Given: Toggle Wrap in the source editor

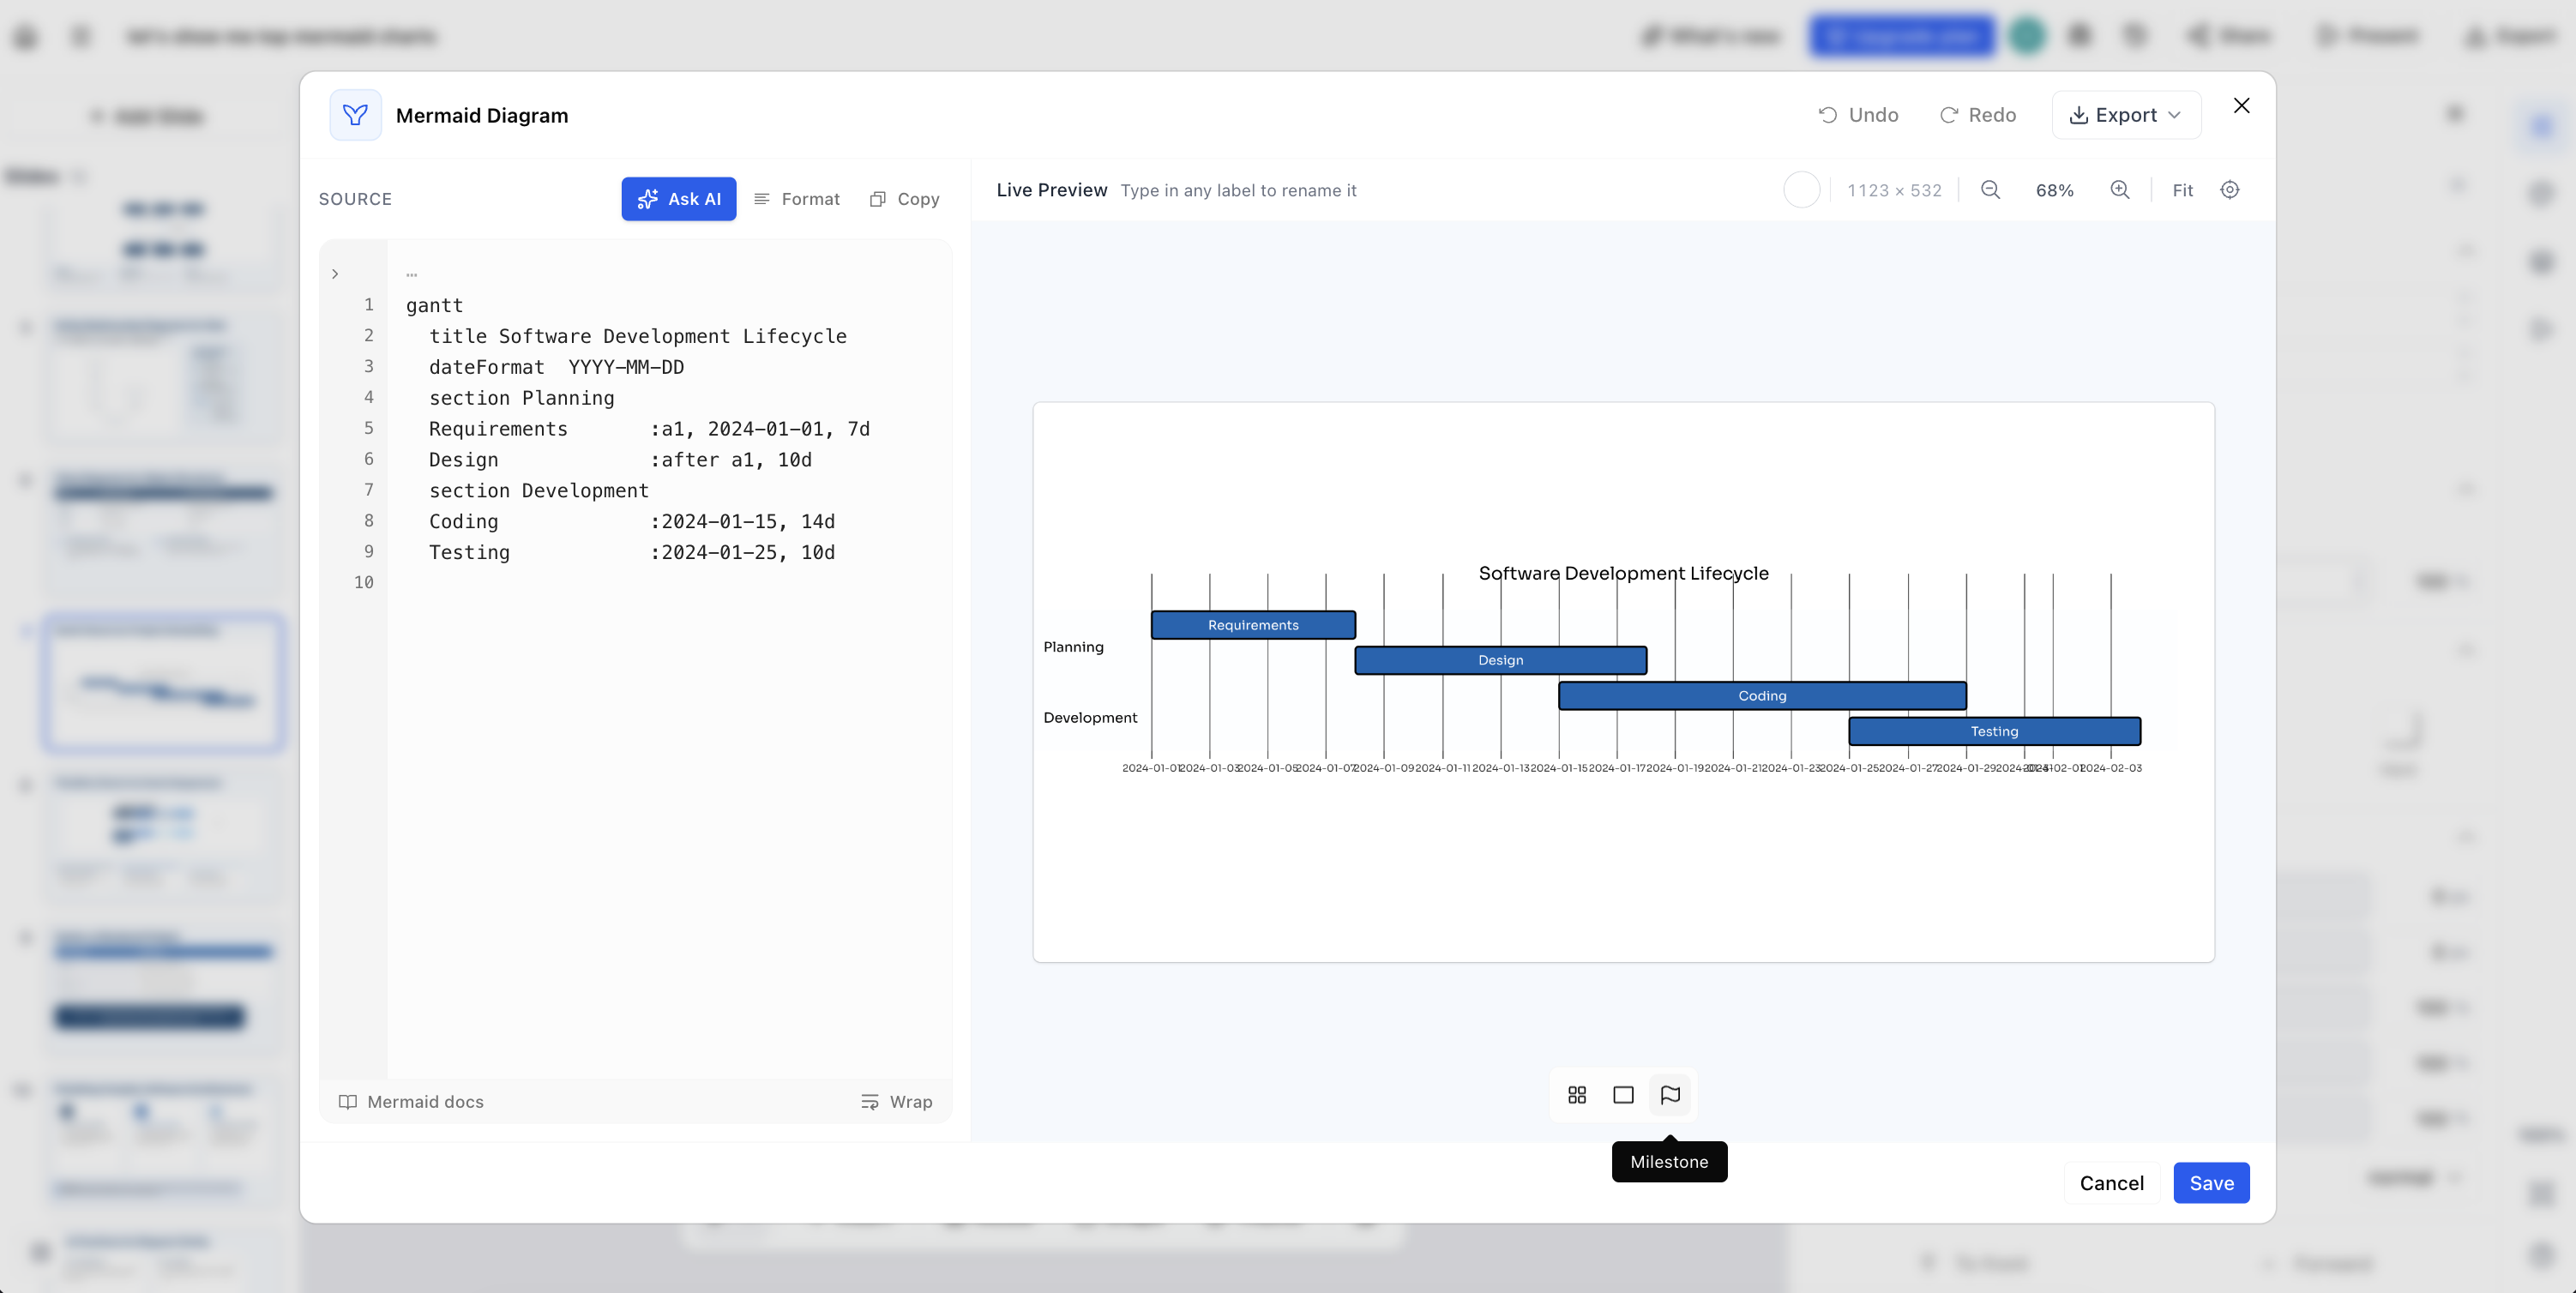Looking at the screenshot, I should [897, 1101].
